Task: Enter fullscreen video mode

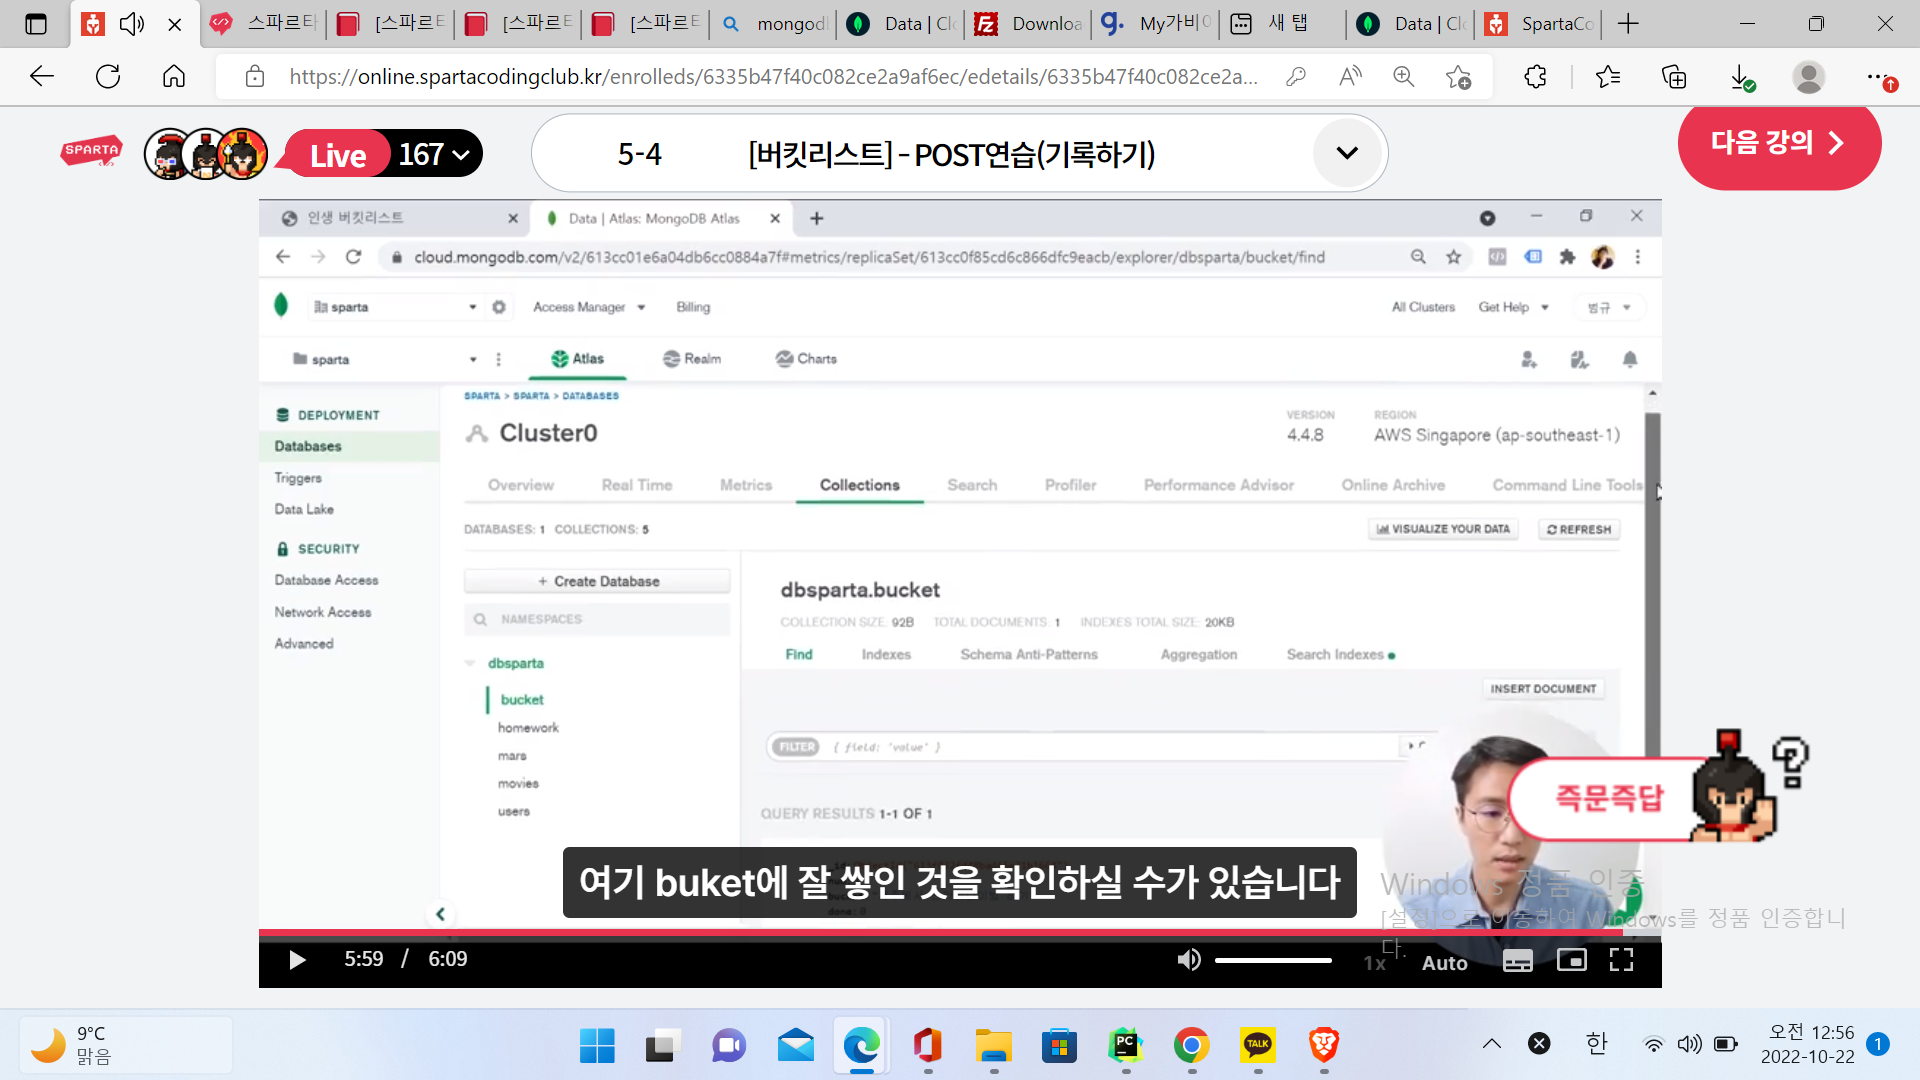Action: (1621, 960)
